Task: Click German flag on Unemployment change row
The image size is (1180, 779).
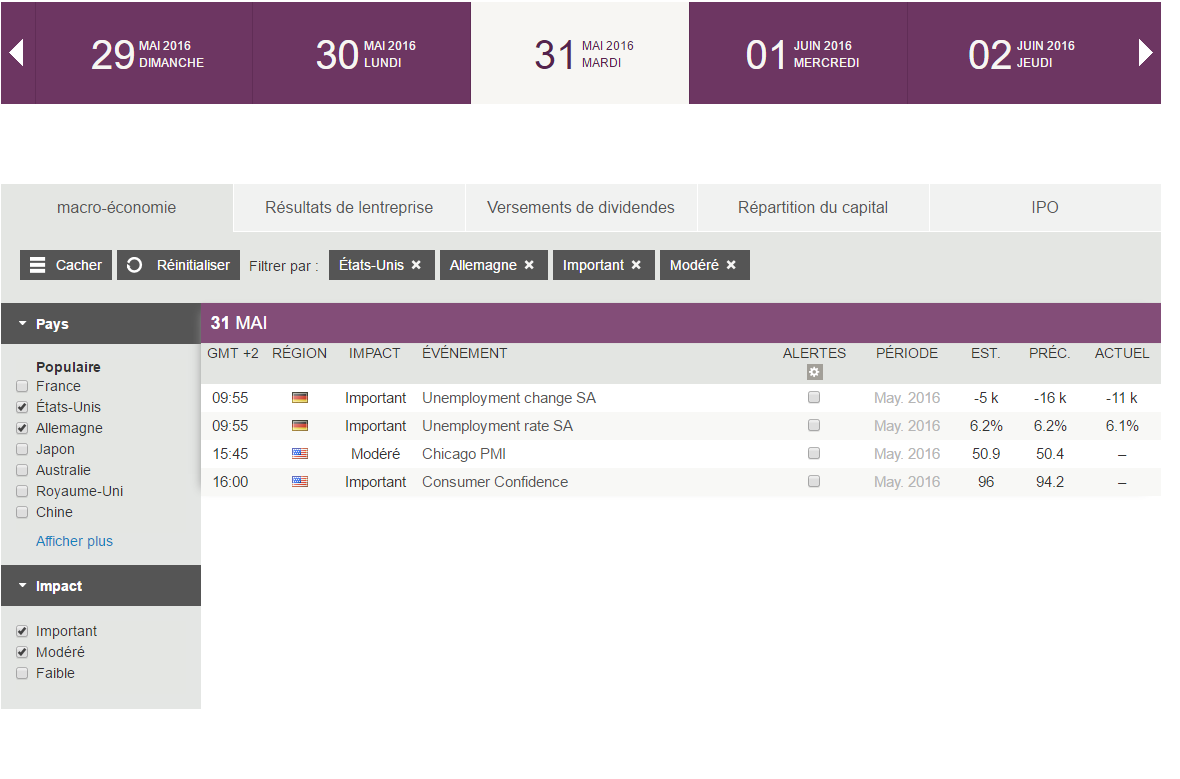Action: pos(300,397)
